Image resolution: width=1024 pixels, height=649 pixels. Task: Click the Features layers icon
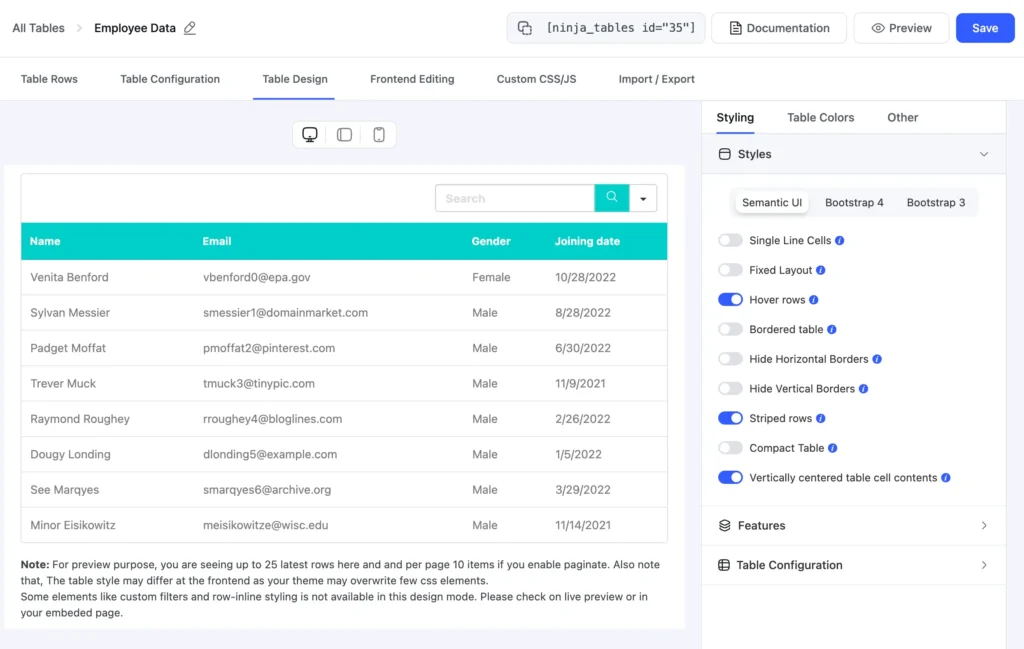pyautogui.click(x=724, y=526)
